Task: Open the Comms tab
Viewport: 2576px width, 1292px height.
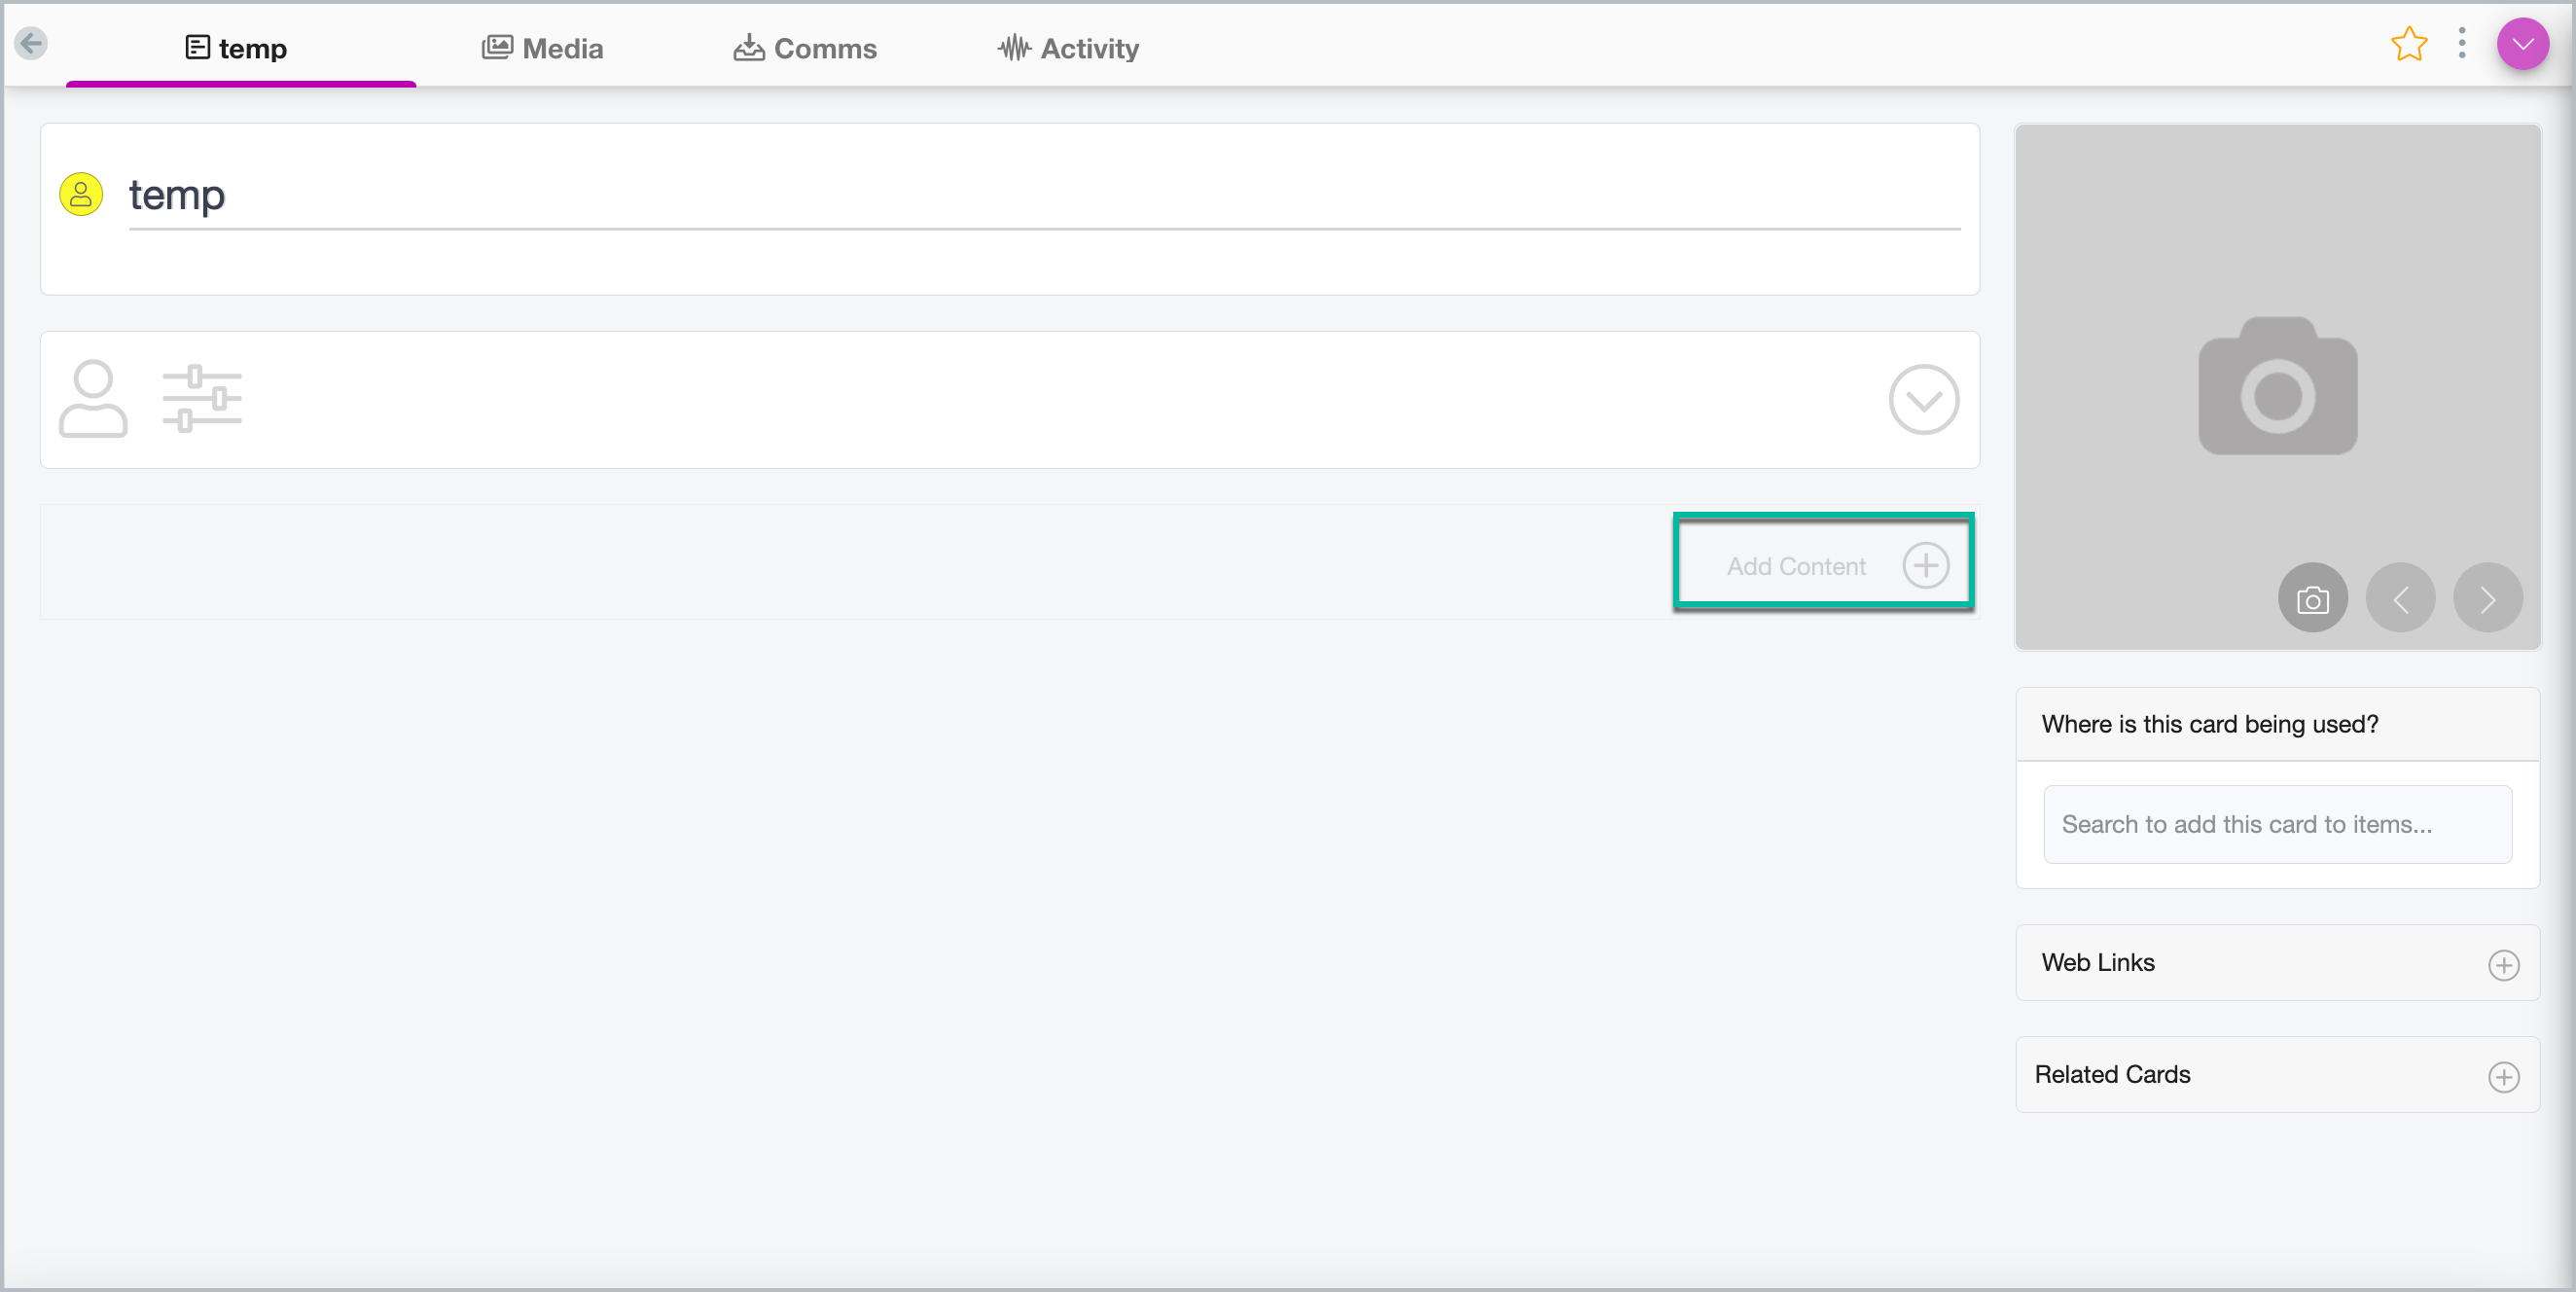Action: click(805, 48)
